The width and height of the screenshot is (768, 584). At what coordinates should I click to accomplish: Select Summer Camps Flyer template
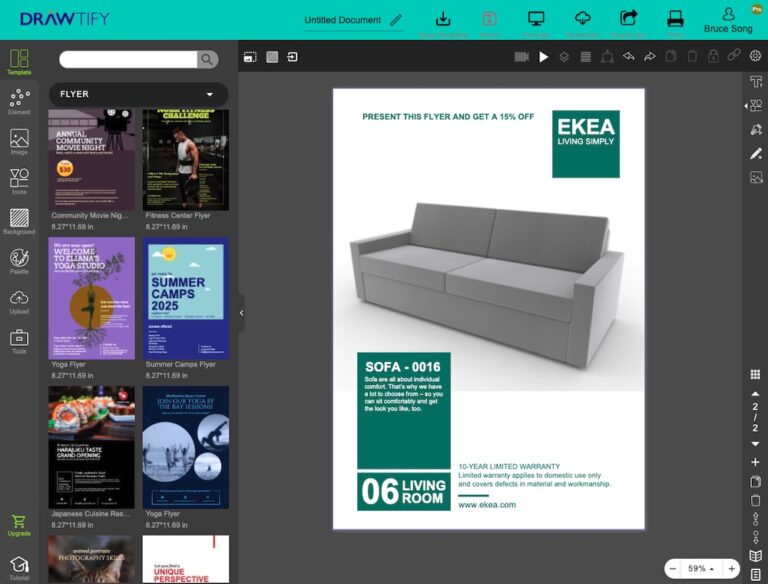click(186, 298)
